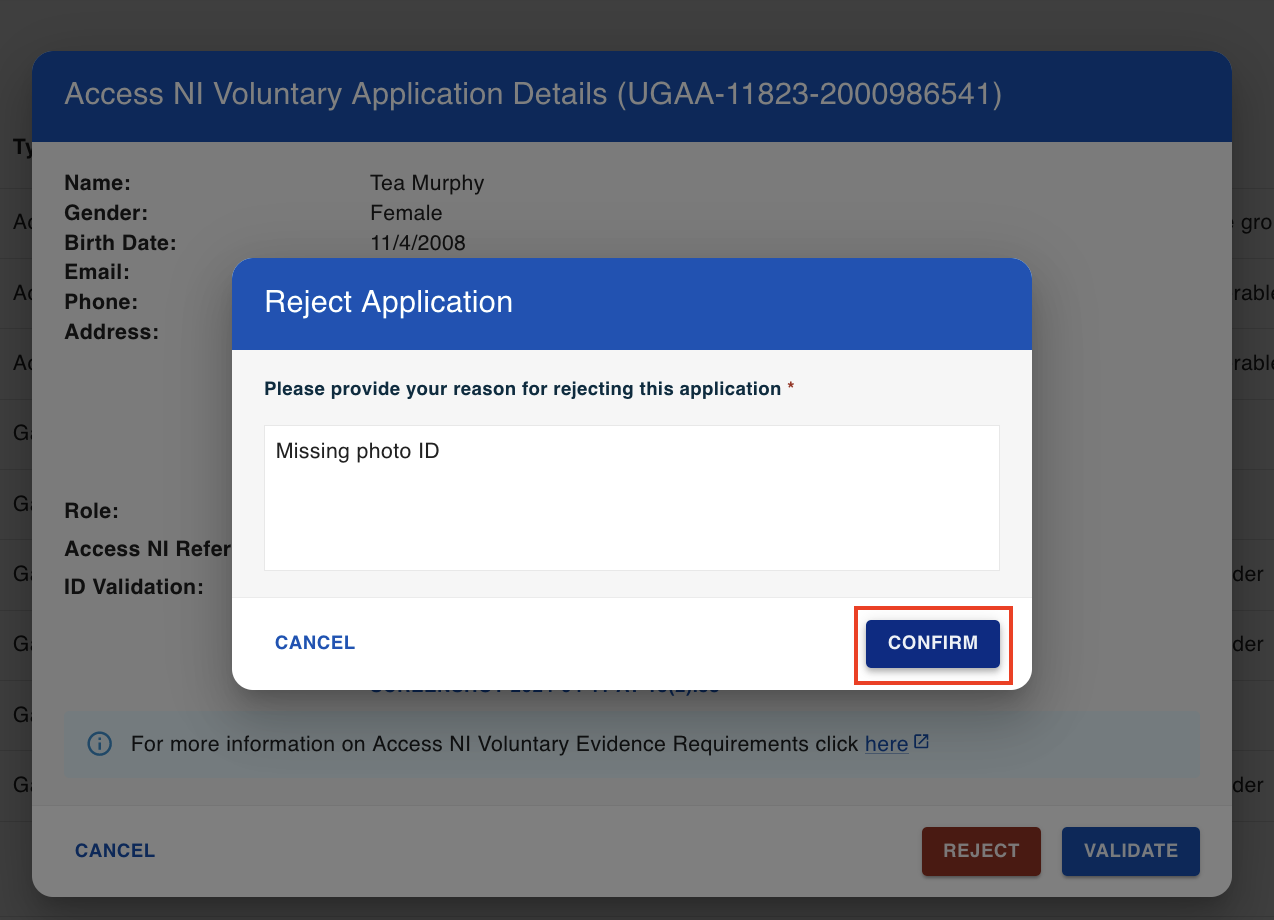Click the external link icon beside "here"
Image resolution: width=1274 pixels, height=920 pixels.
(x=922, y=743)
